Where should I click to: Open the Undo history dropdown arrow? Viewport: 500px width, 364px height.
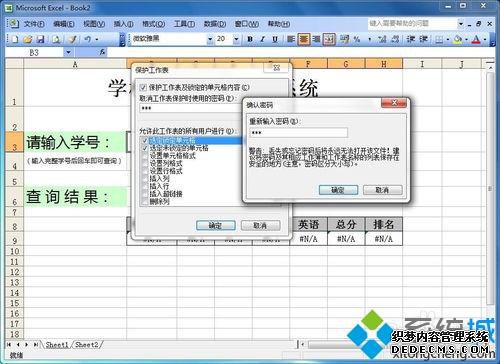tap(97, 39)
